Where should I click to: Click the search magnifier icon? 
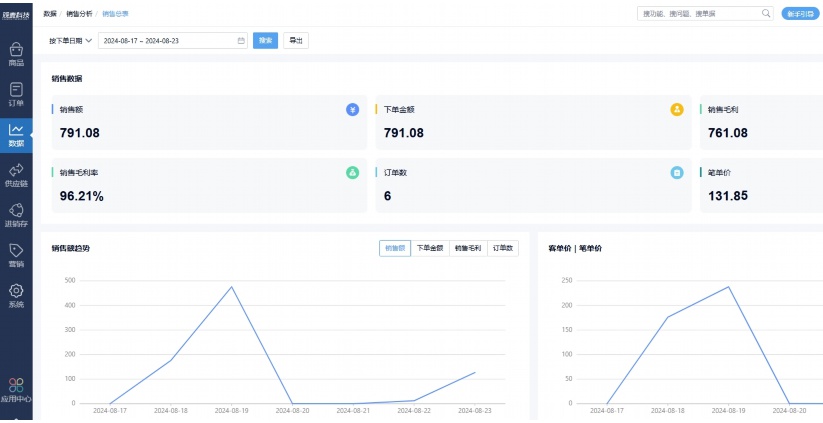[766, 13]
